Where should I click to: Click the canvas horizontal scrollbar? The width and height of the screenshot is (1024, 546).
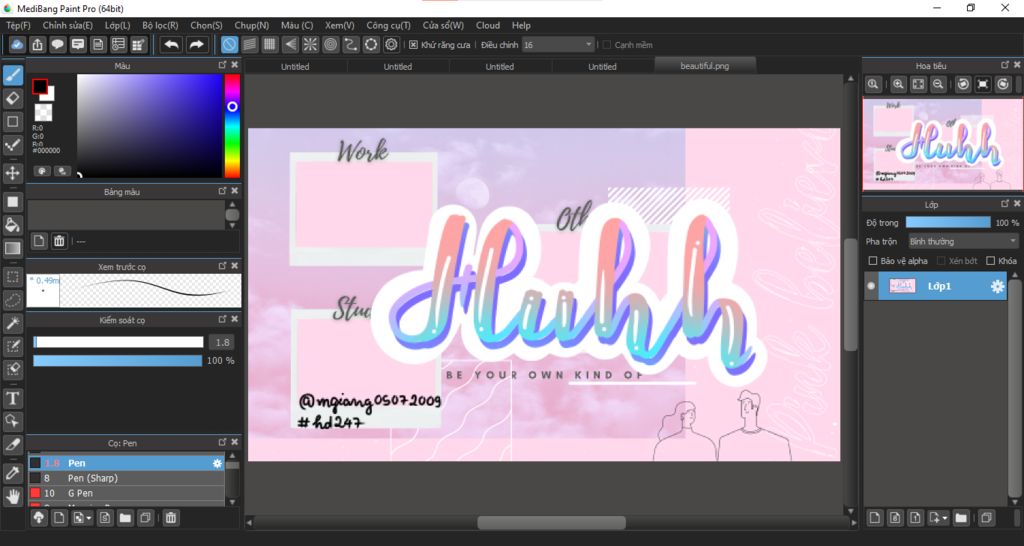click(x=551, y=522)
